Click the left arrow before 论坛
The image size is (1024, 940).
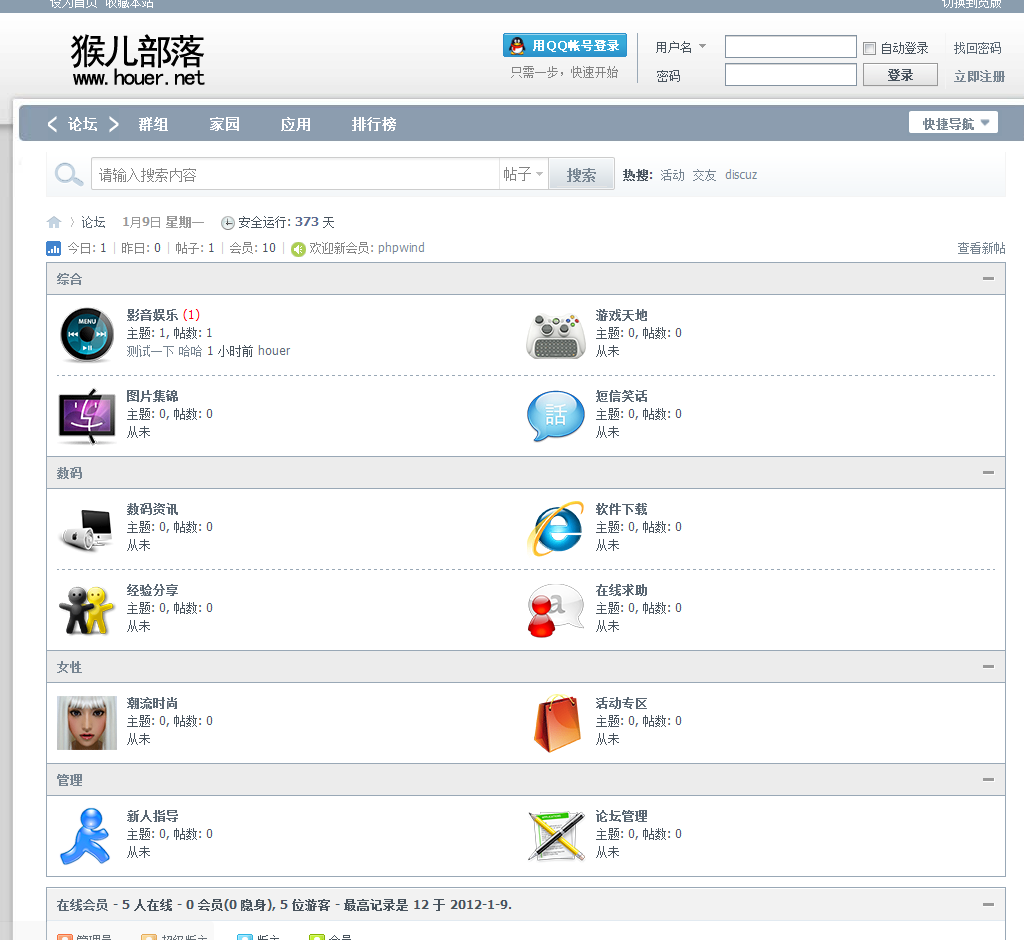pos(52,124)
